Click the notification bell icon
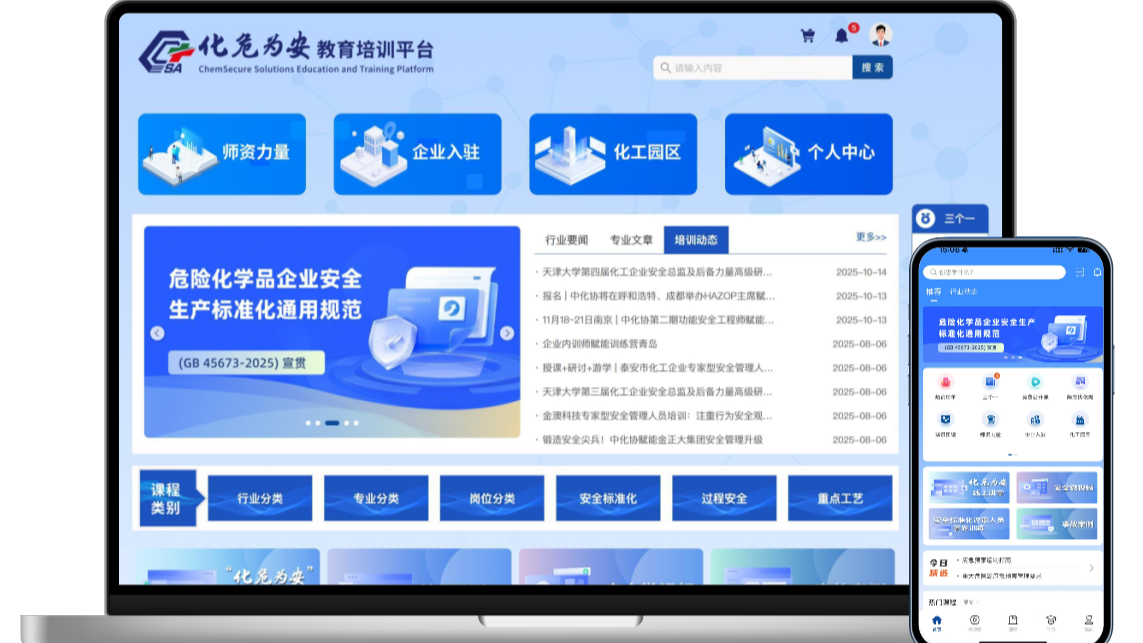The width and height of the screenshot is (1143, 643). 842,36
